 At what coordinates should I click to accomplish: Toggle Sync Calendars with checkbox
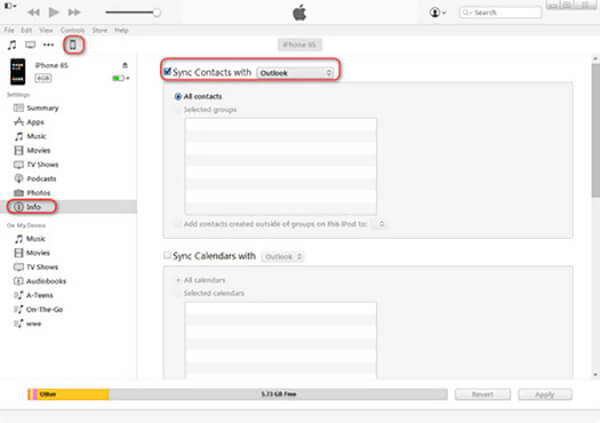[x=167, y=255]
